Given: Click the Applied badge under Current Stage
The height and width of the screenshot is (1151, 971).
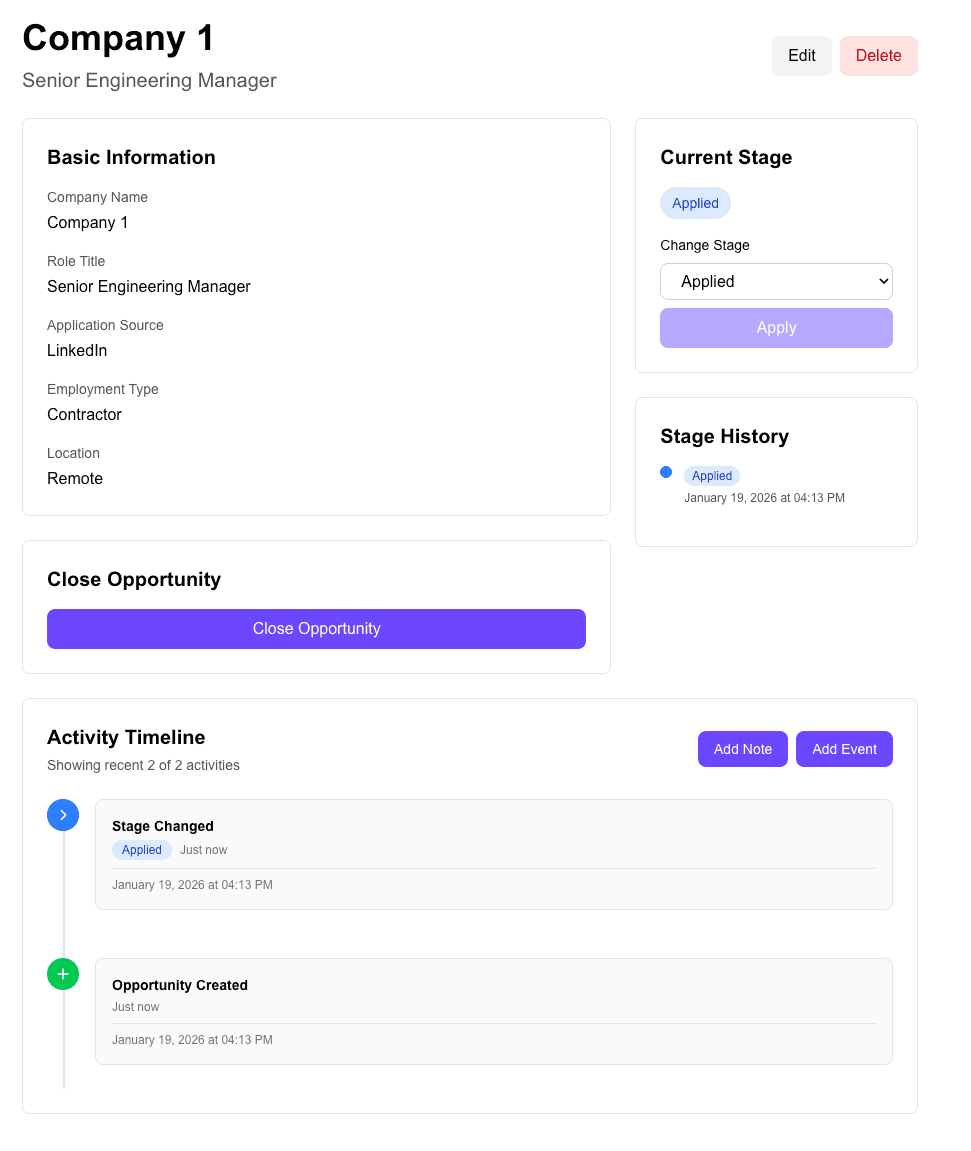Looking at the screenshot, I should click(x=695, y=203).
